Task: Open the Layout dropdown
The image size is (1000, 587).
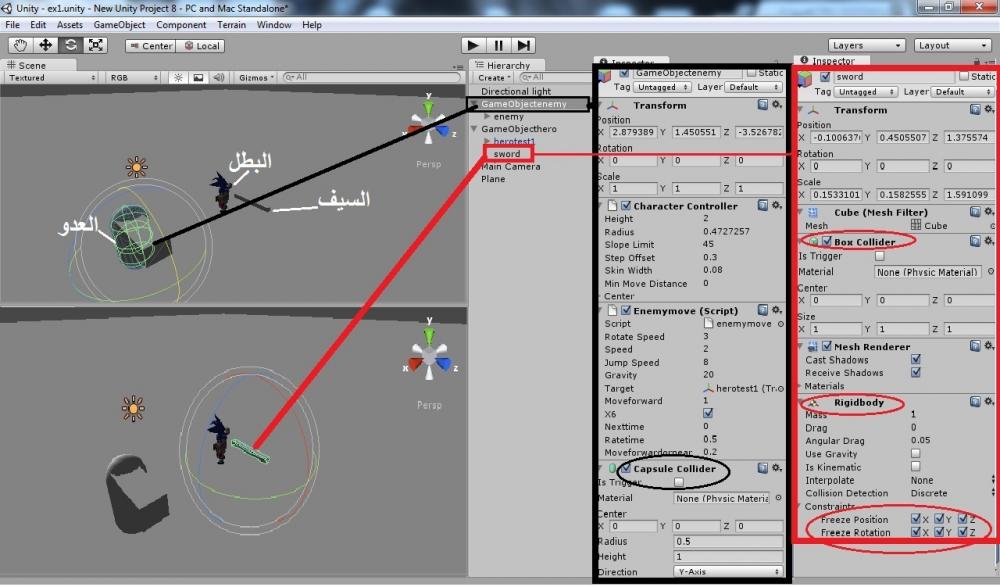Action: pyautogui.click(x=952, y=45)
